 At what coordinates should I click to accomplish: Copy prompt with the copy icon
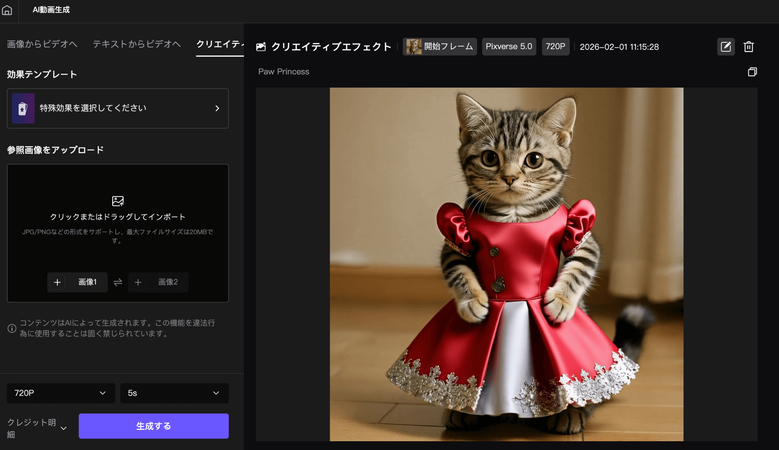pos(752,72)
